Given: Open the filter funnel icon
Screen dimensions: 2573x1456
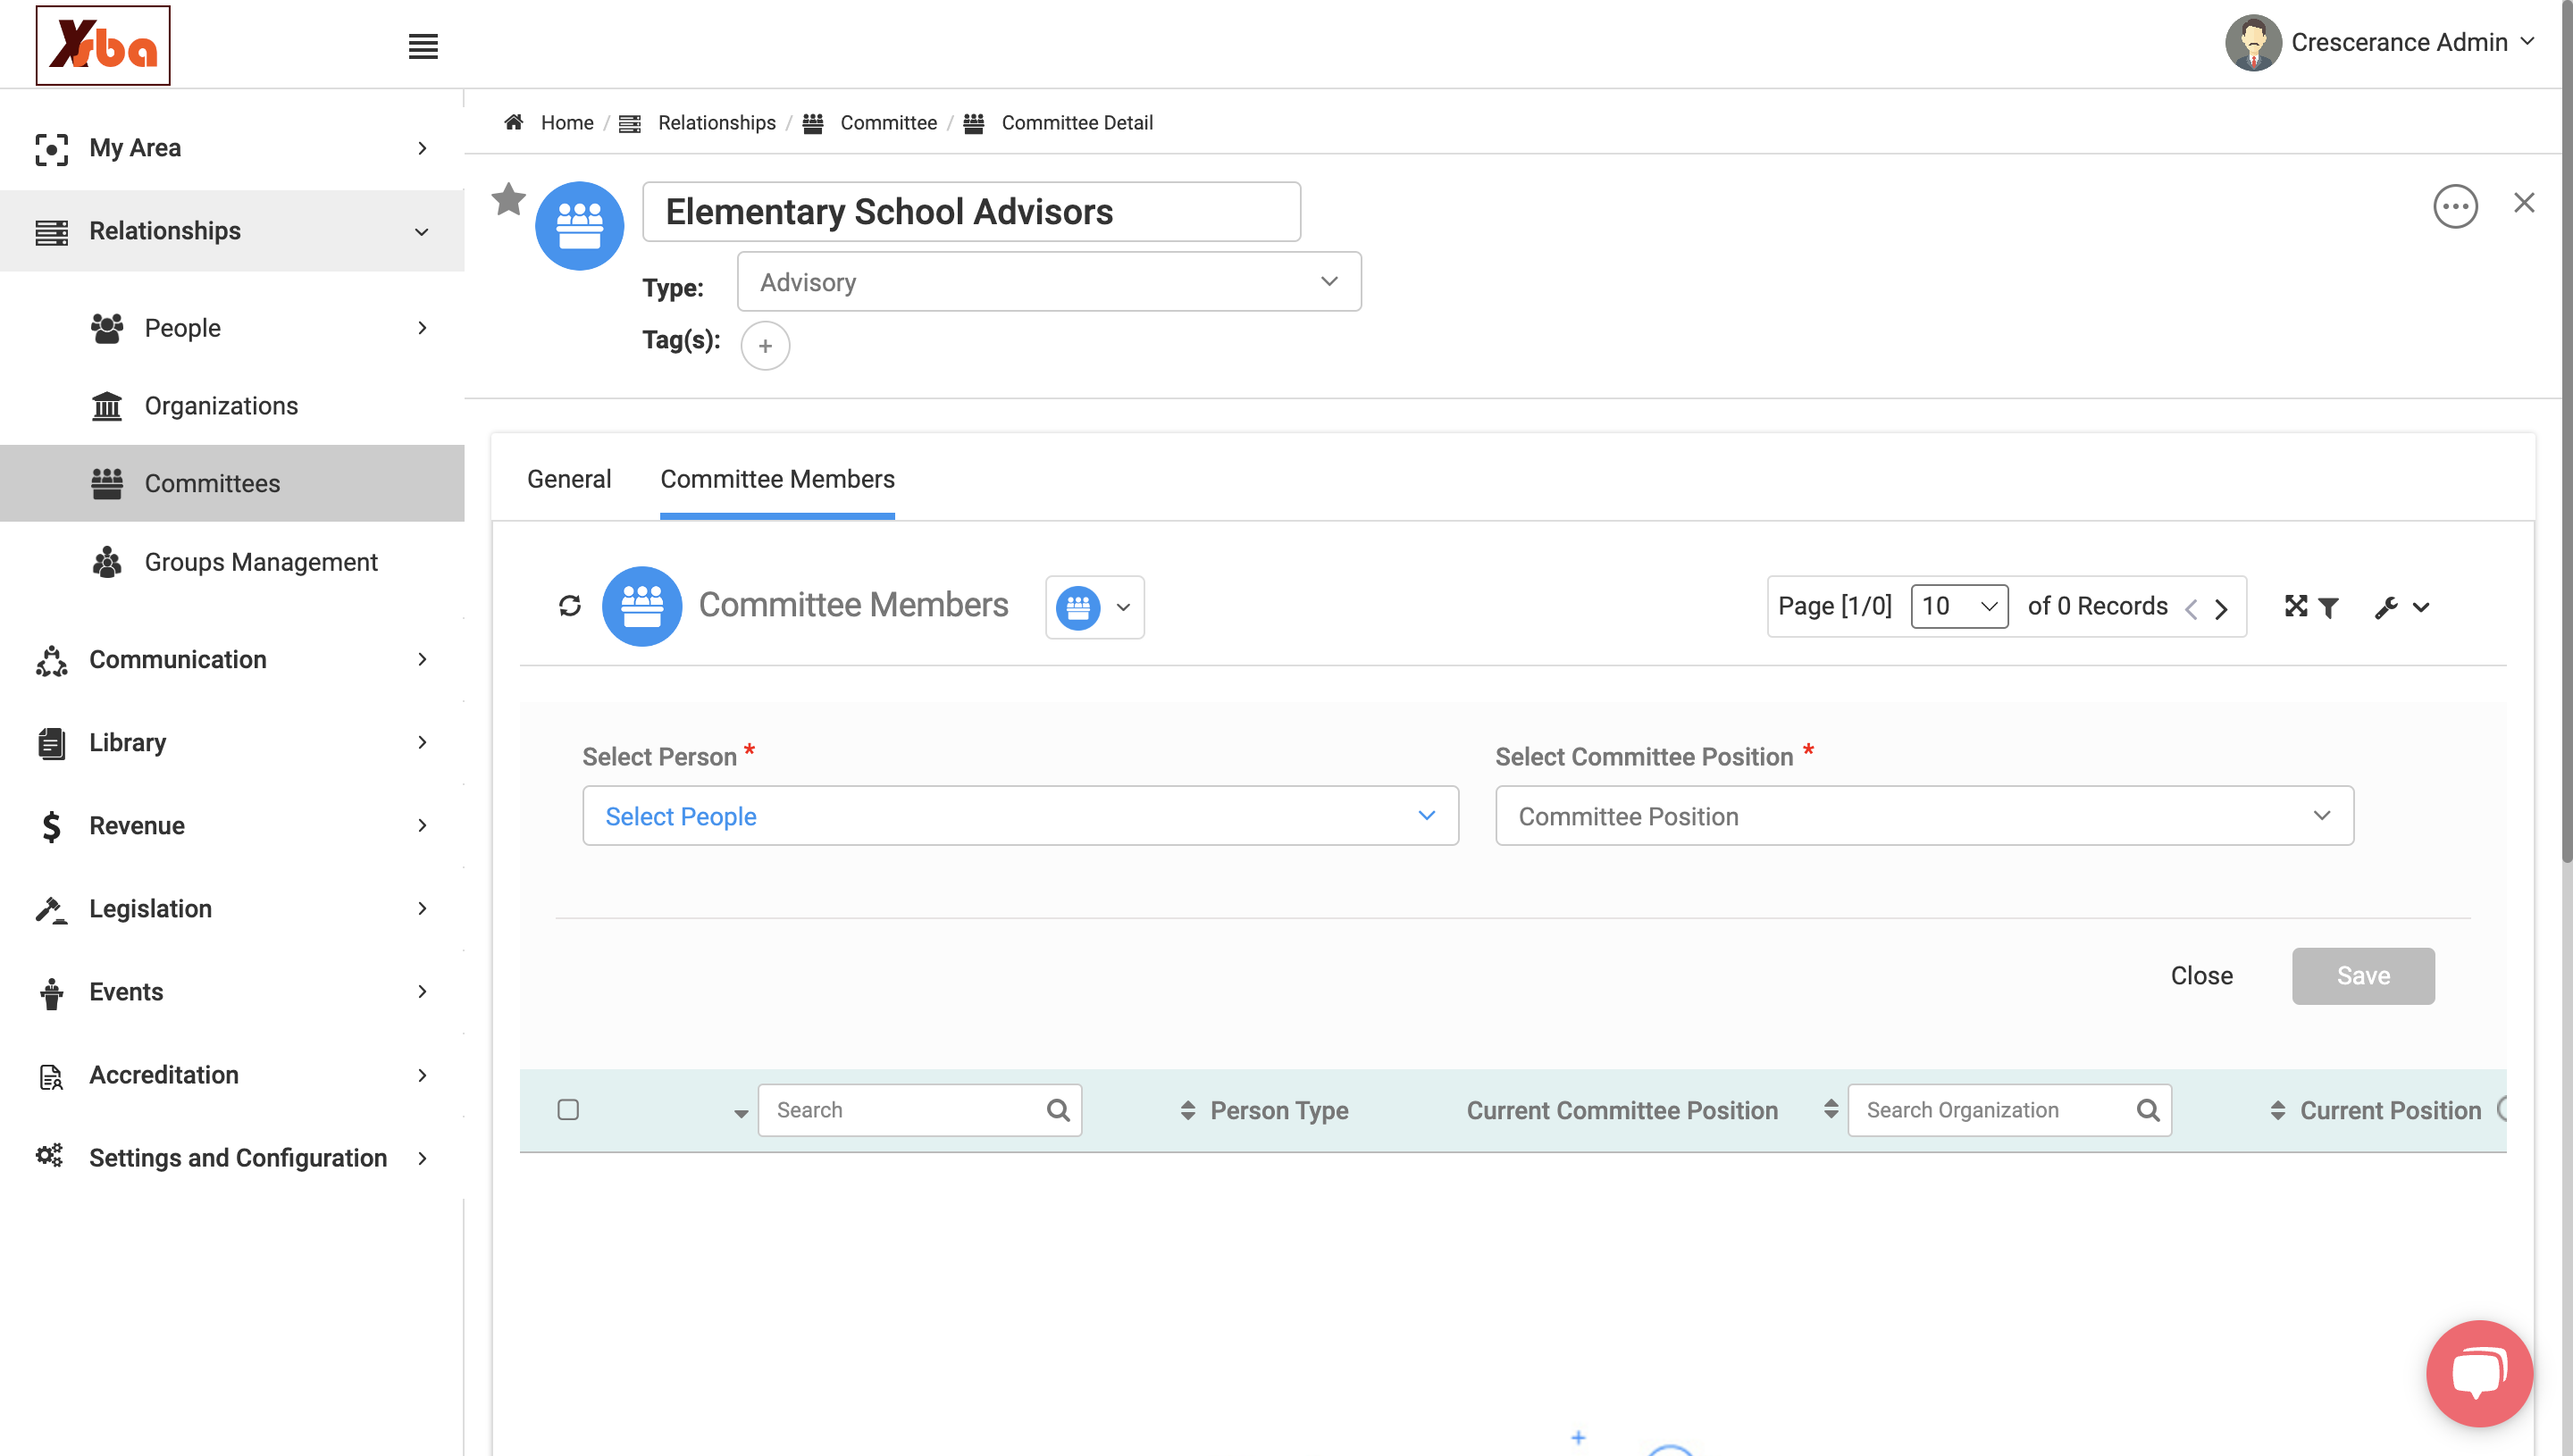Looking at the screenshot, I should coord(2328,607).
